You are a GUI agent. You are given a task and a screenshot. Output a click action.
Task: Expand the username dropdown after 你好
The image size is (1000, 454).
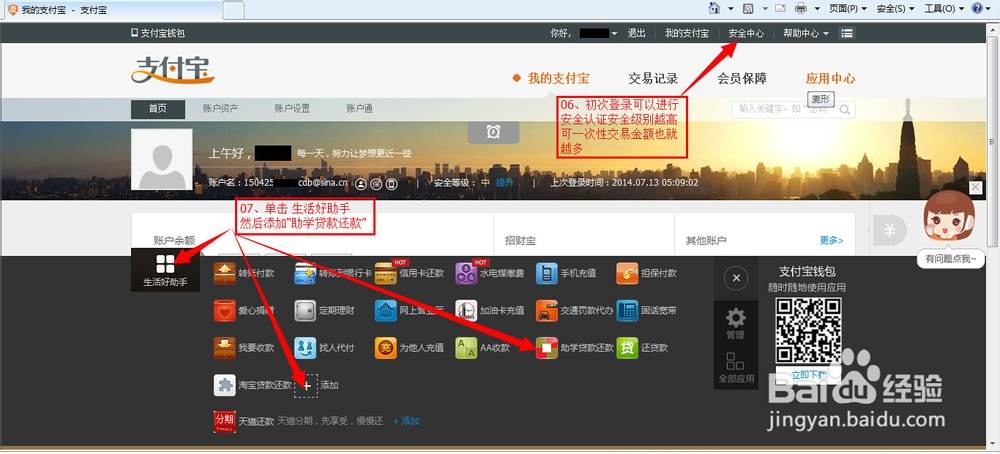point(614,34)
